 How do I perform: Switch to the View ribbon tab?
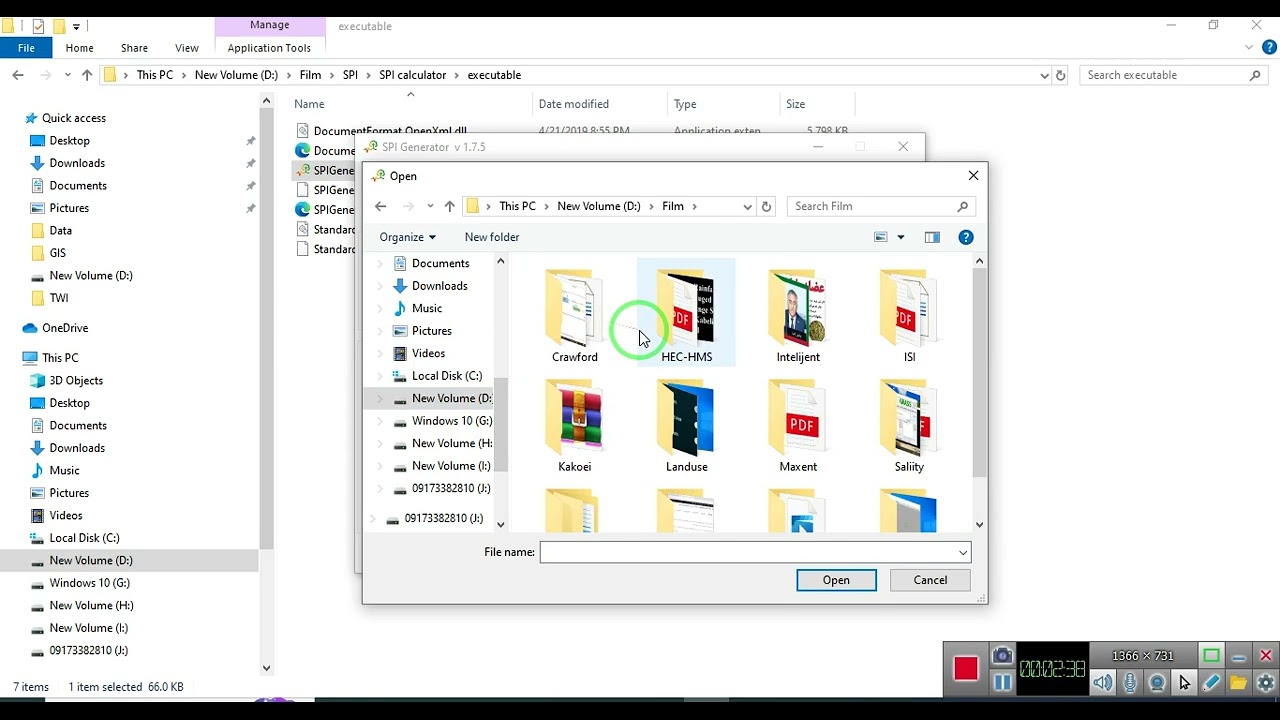(187, 48)
